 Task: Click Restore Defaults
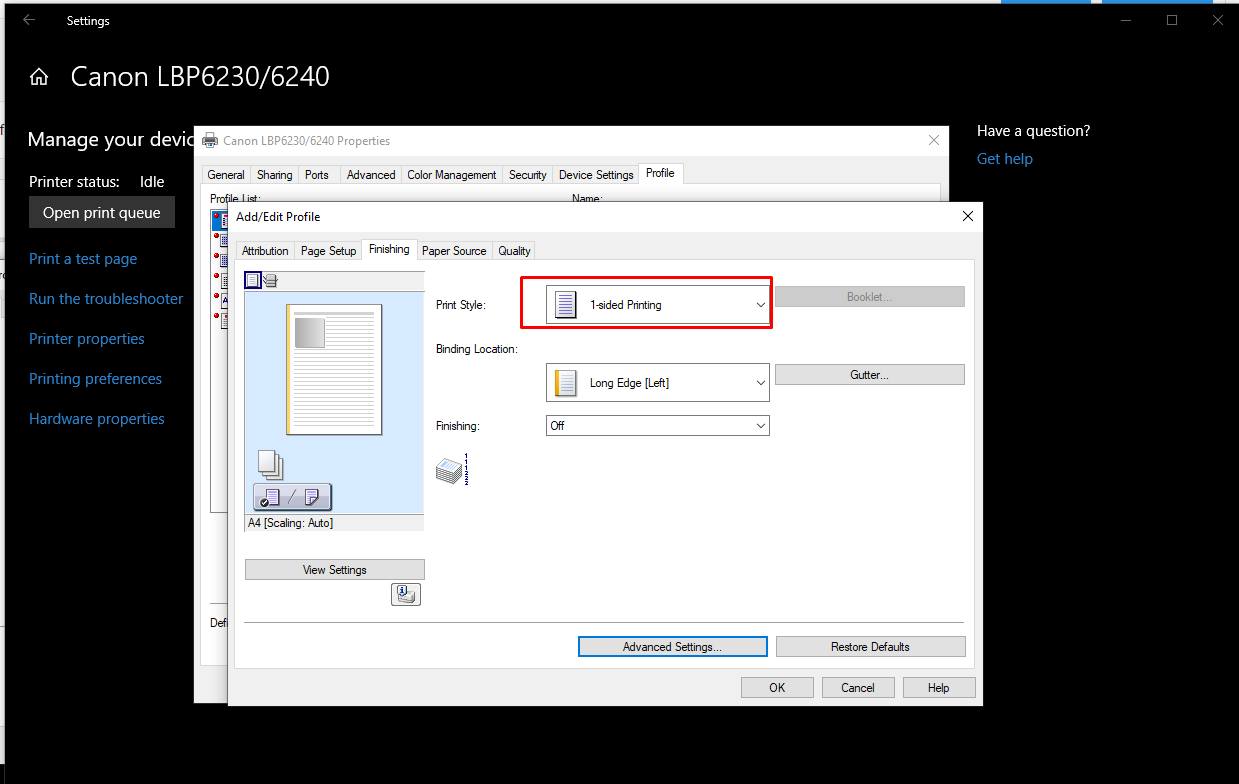pyautogui.click(x=870, y=647)
